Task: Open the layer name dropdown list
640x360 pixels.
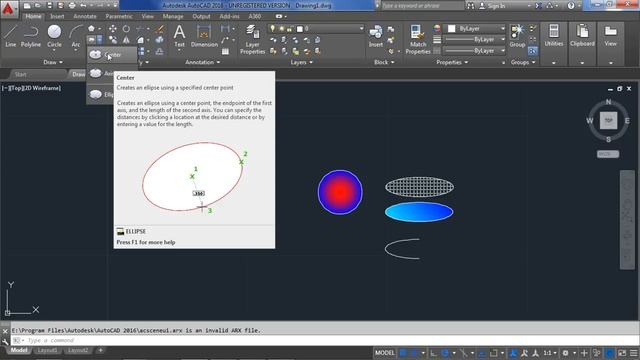Action: (x=361, y=29)
